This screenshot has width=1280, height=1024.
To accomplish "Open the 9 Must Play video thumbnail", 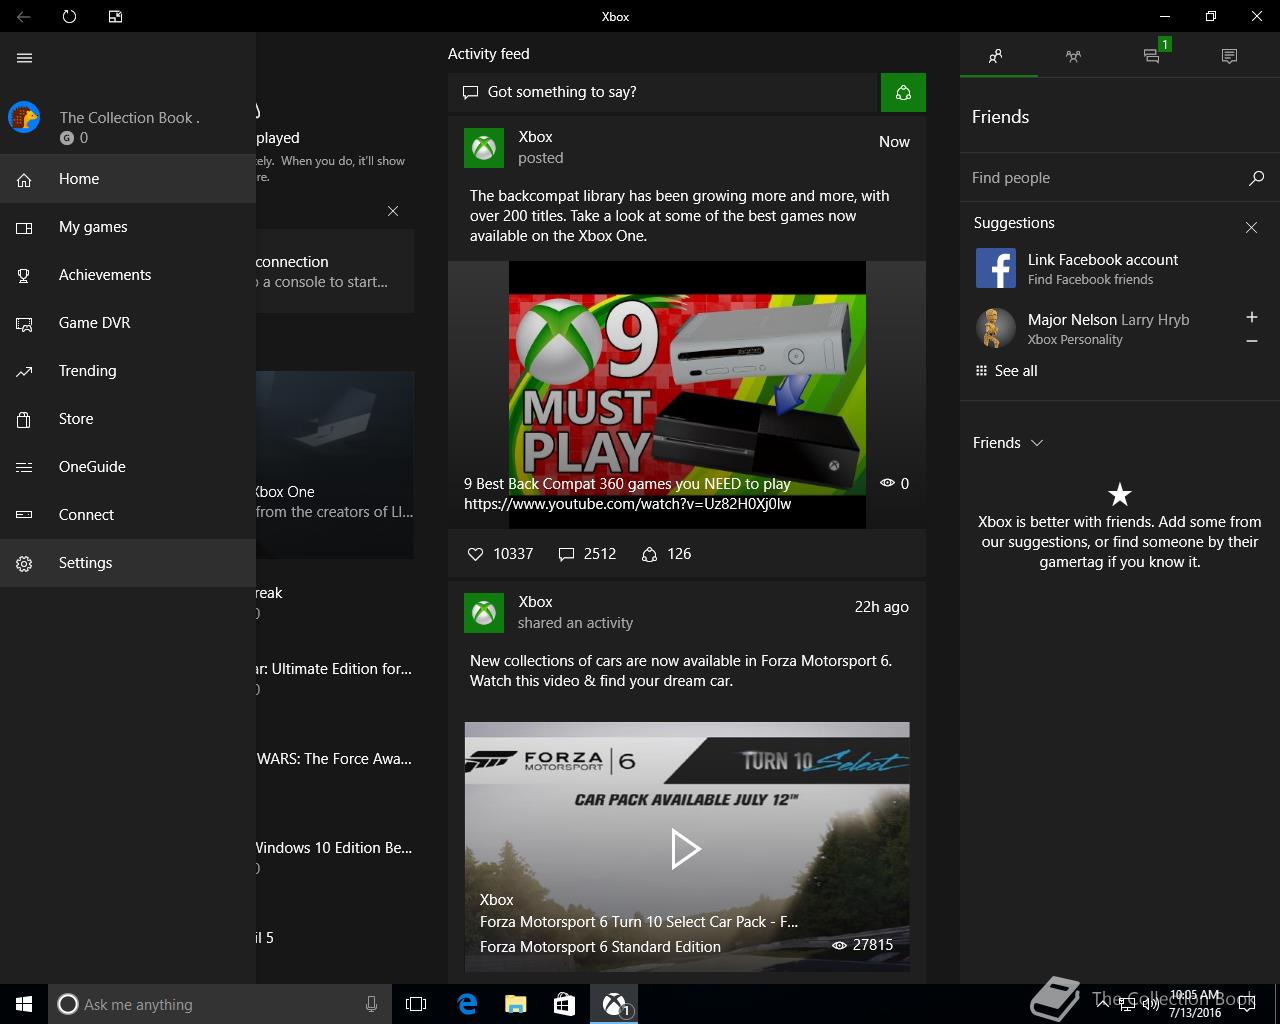I will pyautogui.click(x=687, y=394).
